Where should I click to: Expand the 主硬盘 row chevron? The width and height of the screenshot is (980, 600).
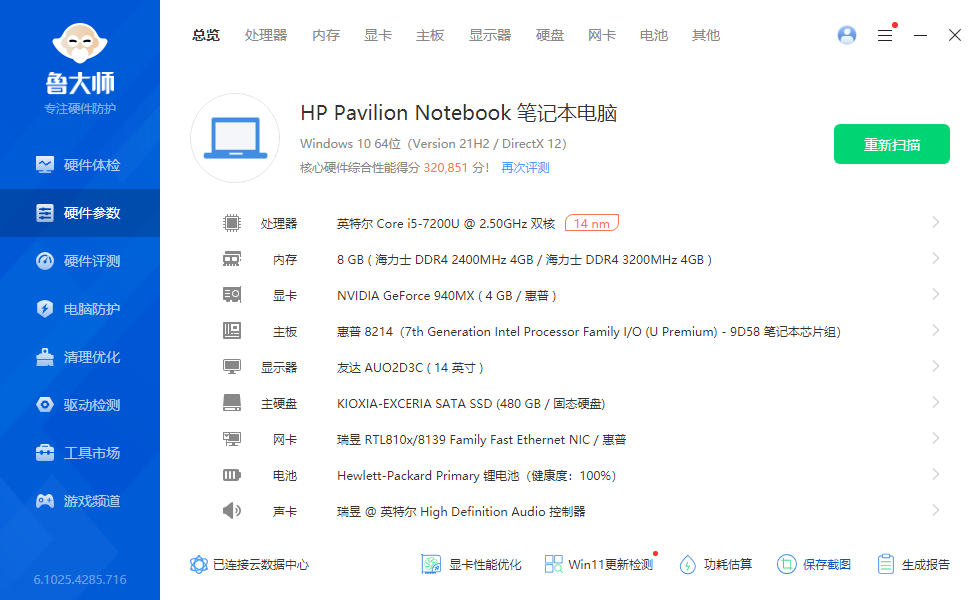click(x=935, y=403)
